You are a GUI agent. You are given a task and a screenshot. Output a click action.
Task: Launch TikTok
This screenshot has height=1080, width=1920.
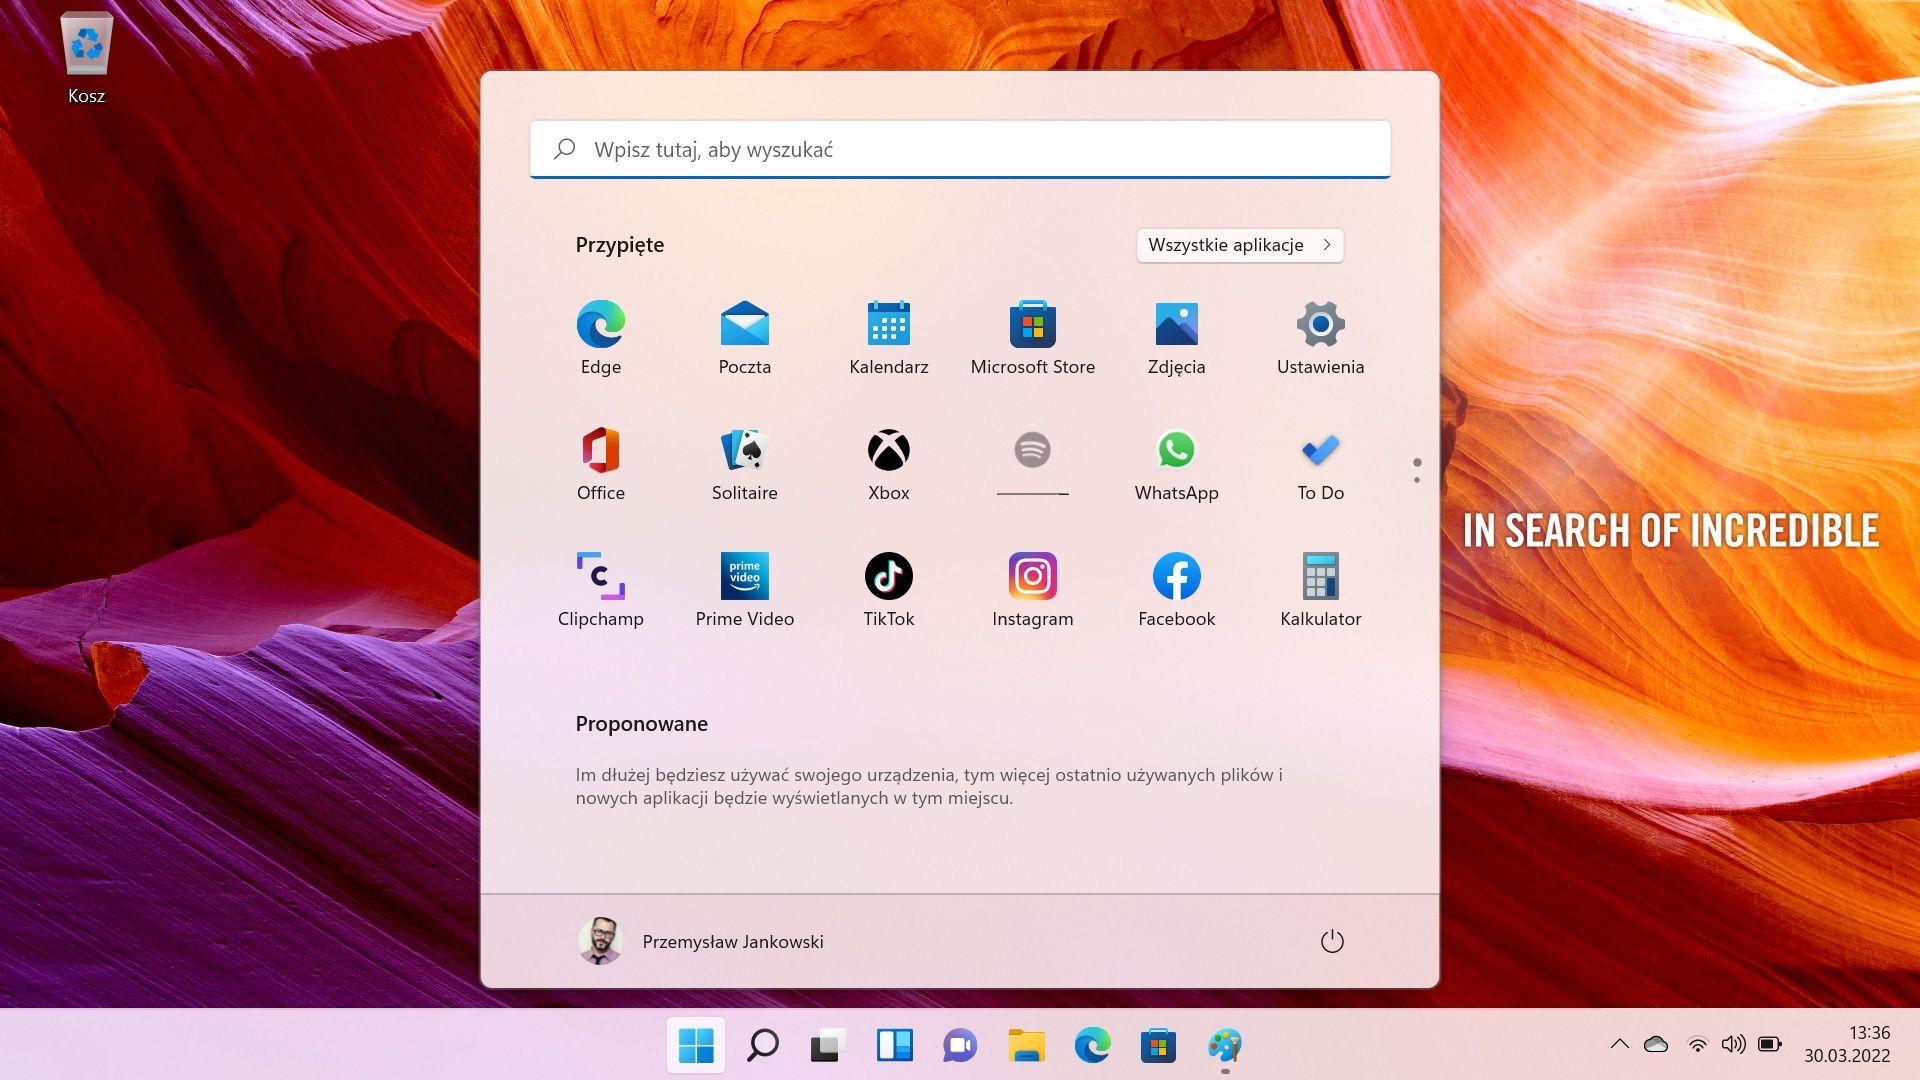click(889, 590)
